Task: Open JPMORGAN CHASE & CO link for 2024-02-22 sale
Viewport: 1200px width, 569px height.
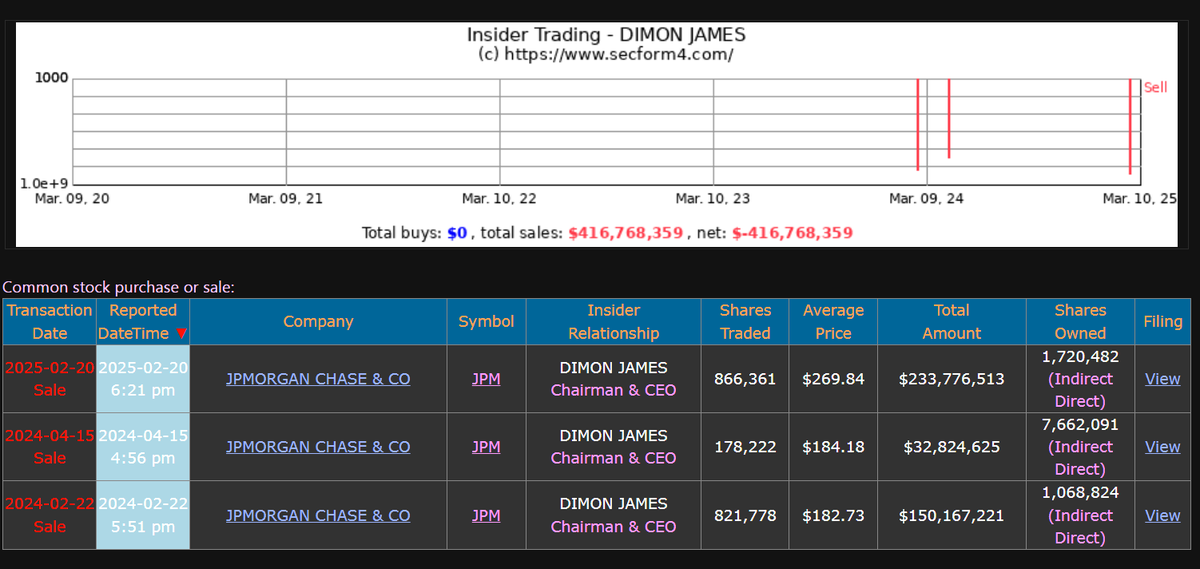Action: (x=318, y=516)
